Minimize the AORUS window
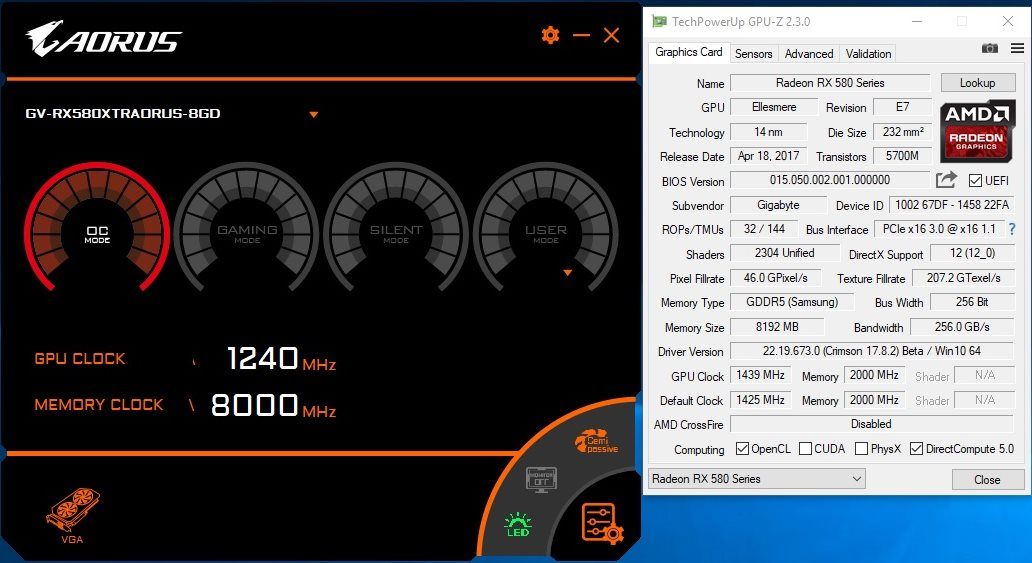Image resolution: width=1032 pixels, height=563 pixels. click(581, 35)
